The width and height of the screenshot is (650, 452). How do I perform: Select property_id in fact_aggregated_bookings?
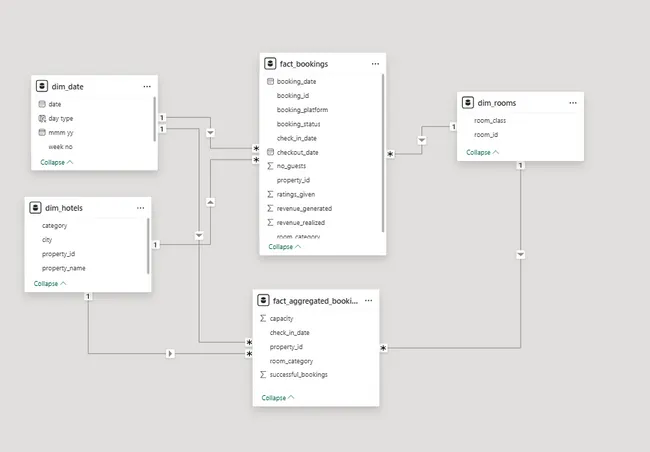click(x=286, y=347)
